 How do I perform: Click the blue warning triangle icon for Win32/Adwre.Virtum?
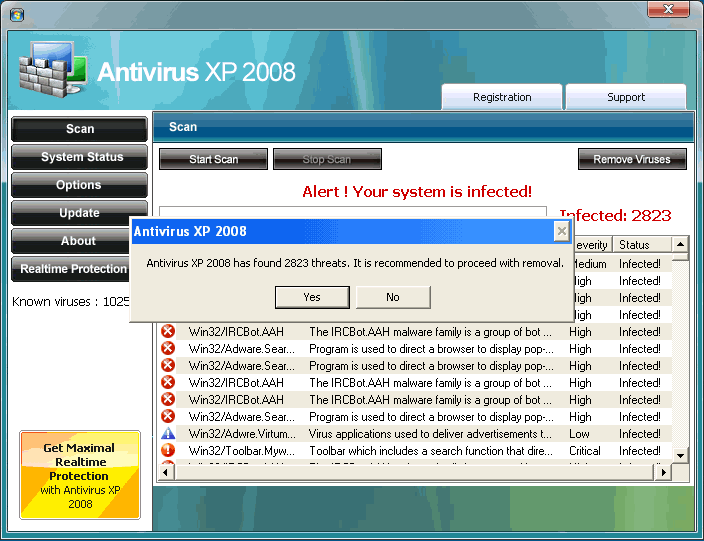tap(168, 433)
